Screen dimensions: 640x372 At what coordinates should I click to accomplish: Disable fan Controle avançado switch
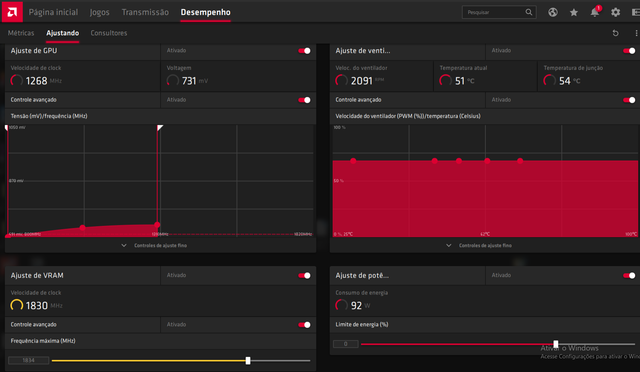click(629, 100)
